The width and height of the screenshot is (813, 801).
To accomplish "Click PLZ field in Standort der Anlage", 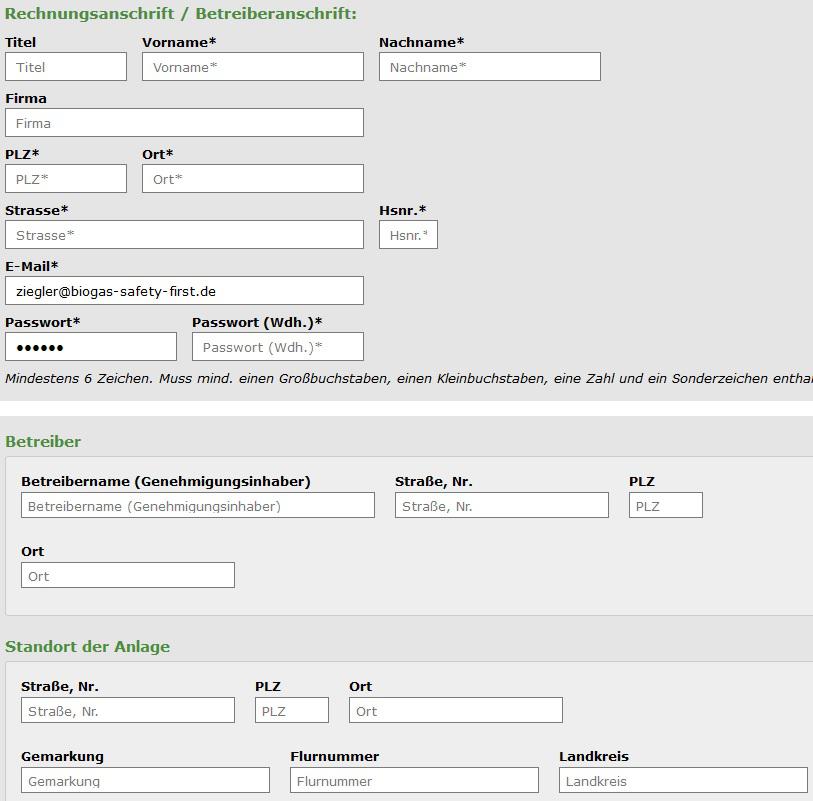I will pyautogui.click(x=291, y=711).
